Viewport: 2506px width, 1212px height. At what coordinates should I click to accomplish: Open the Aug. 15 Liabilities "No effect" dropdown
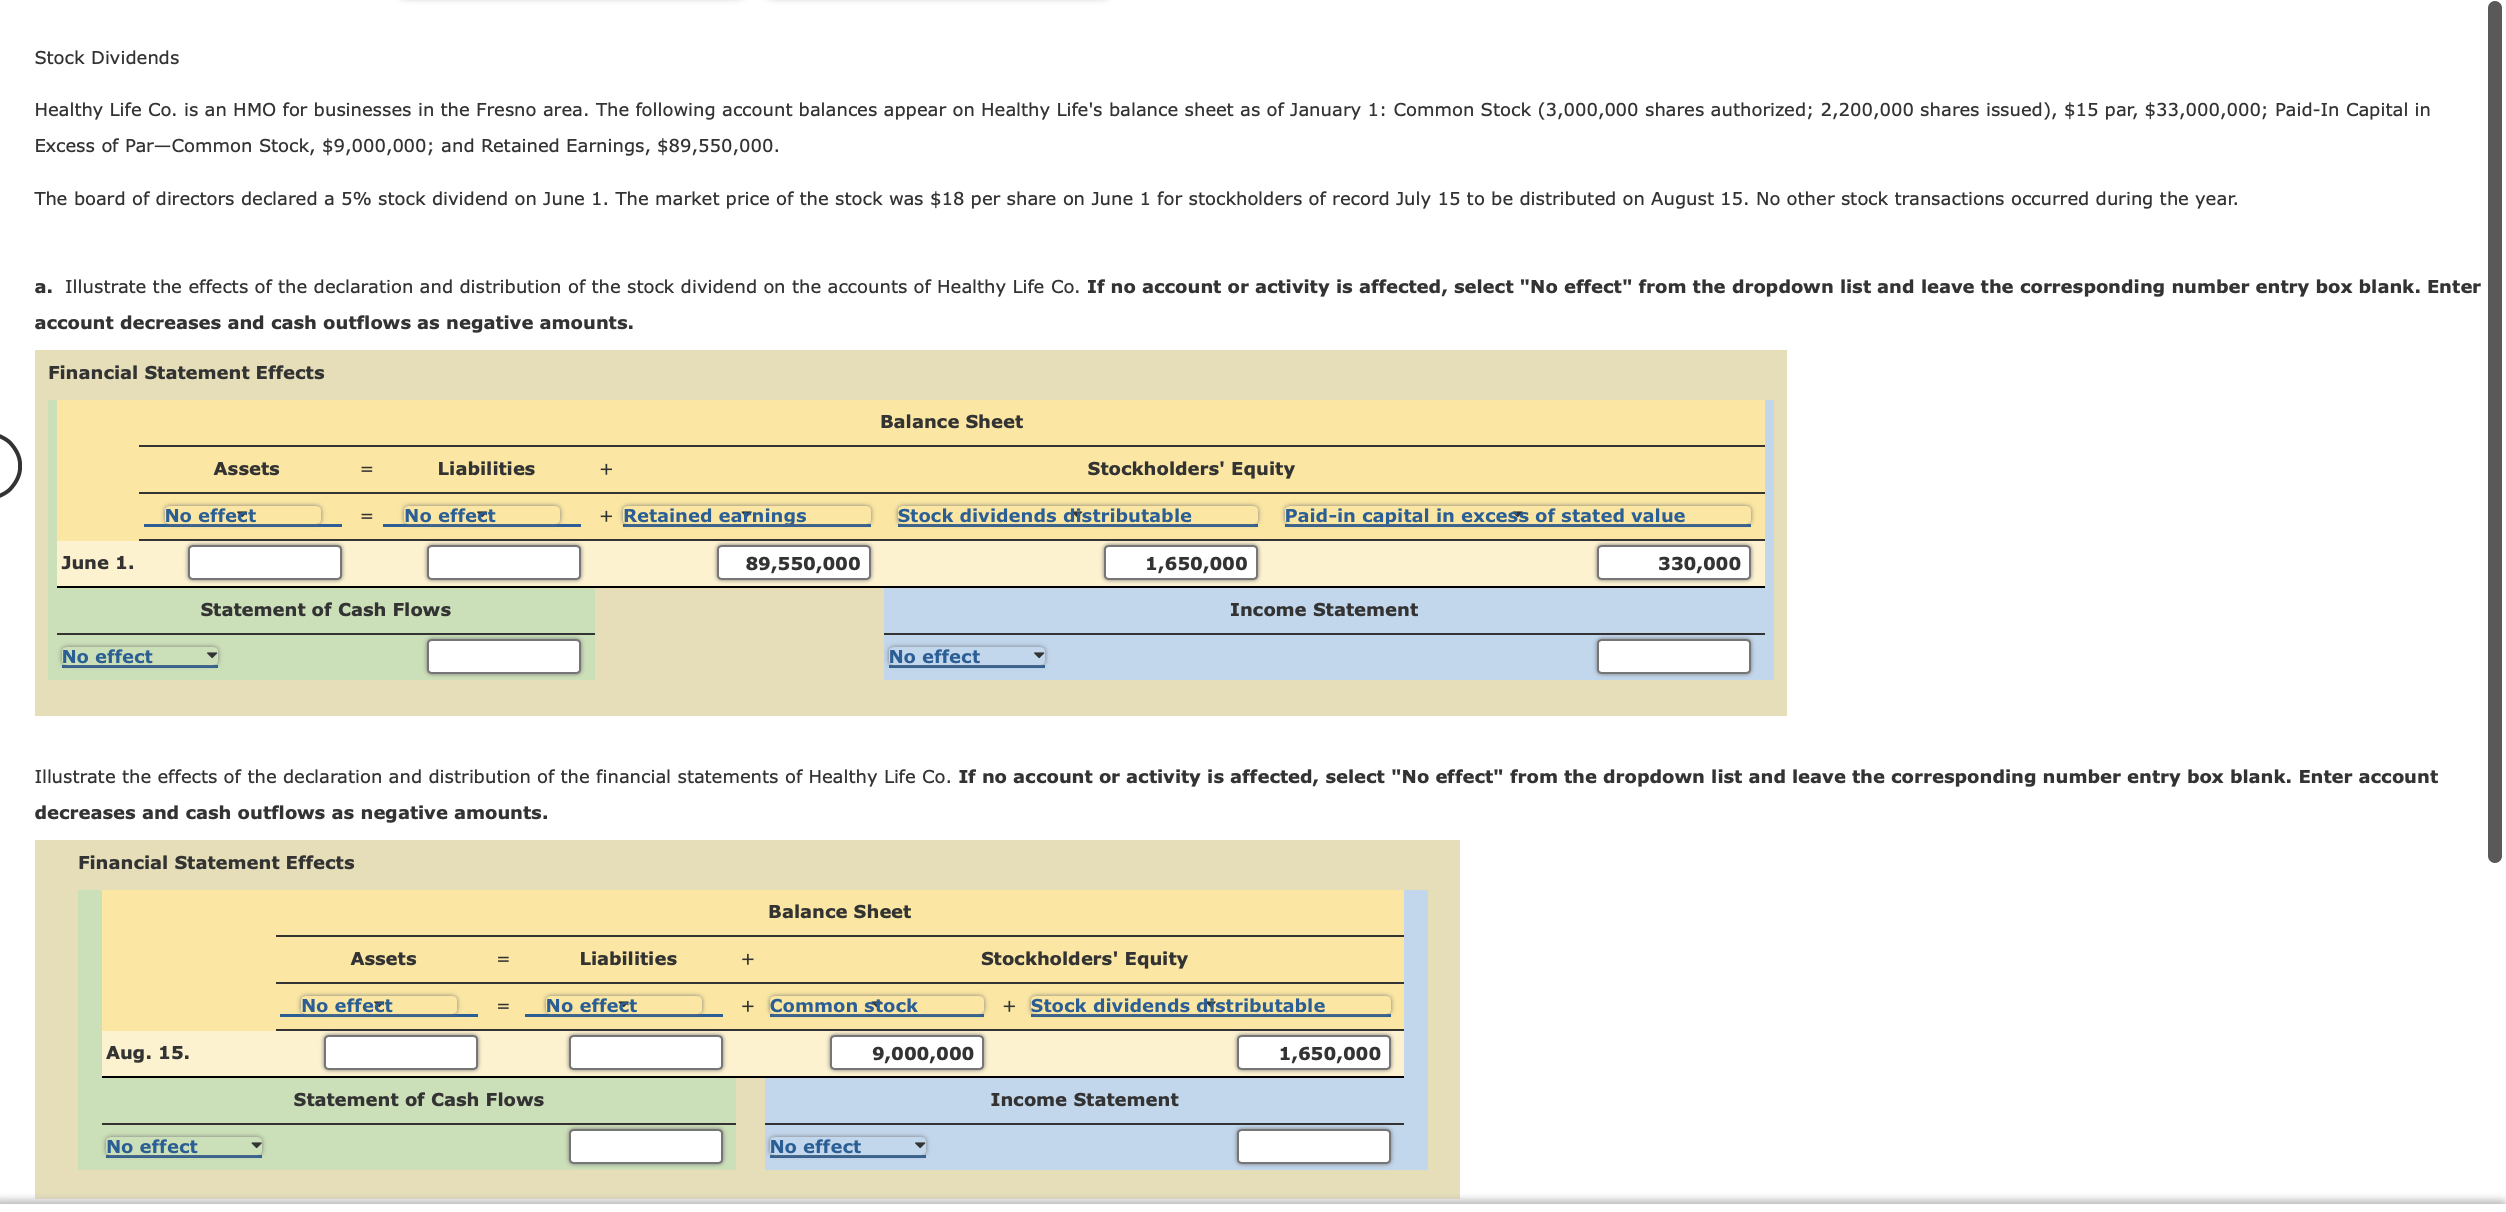tap(622, 1005)
